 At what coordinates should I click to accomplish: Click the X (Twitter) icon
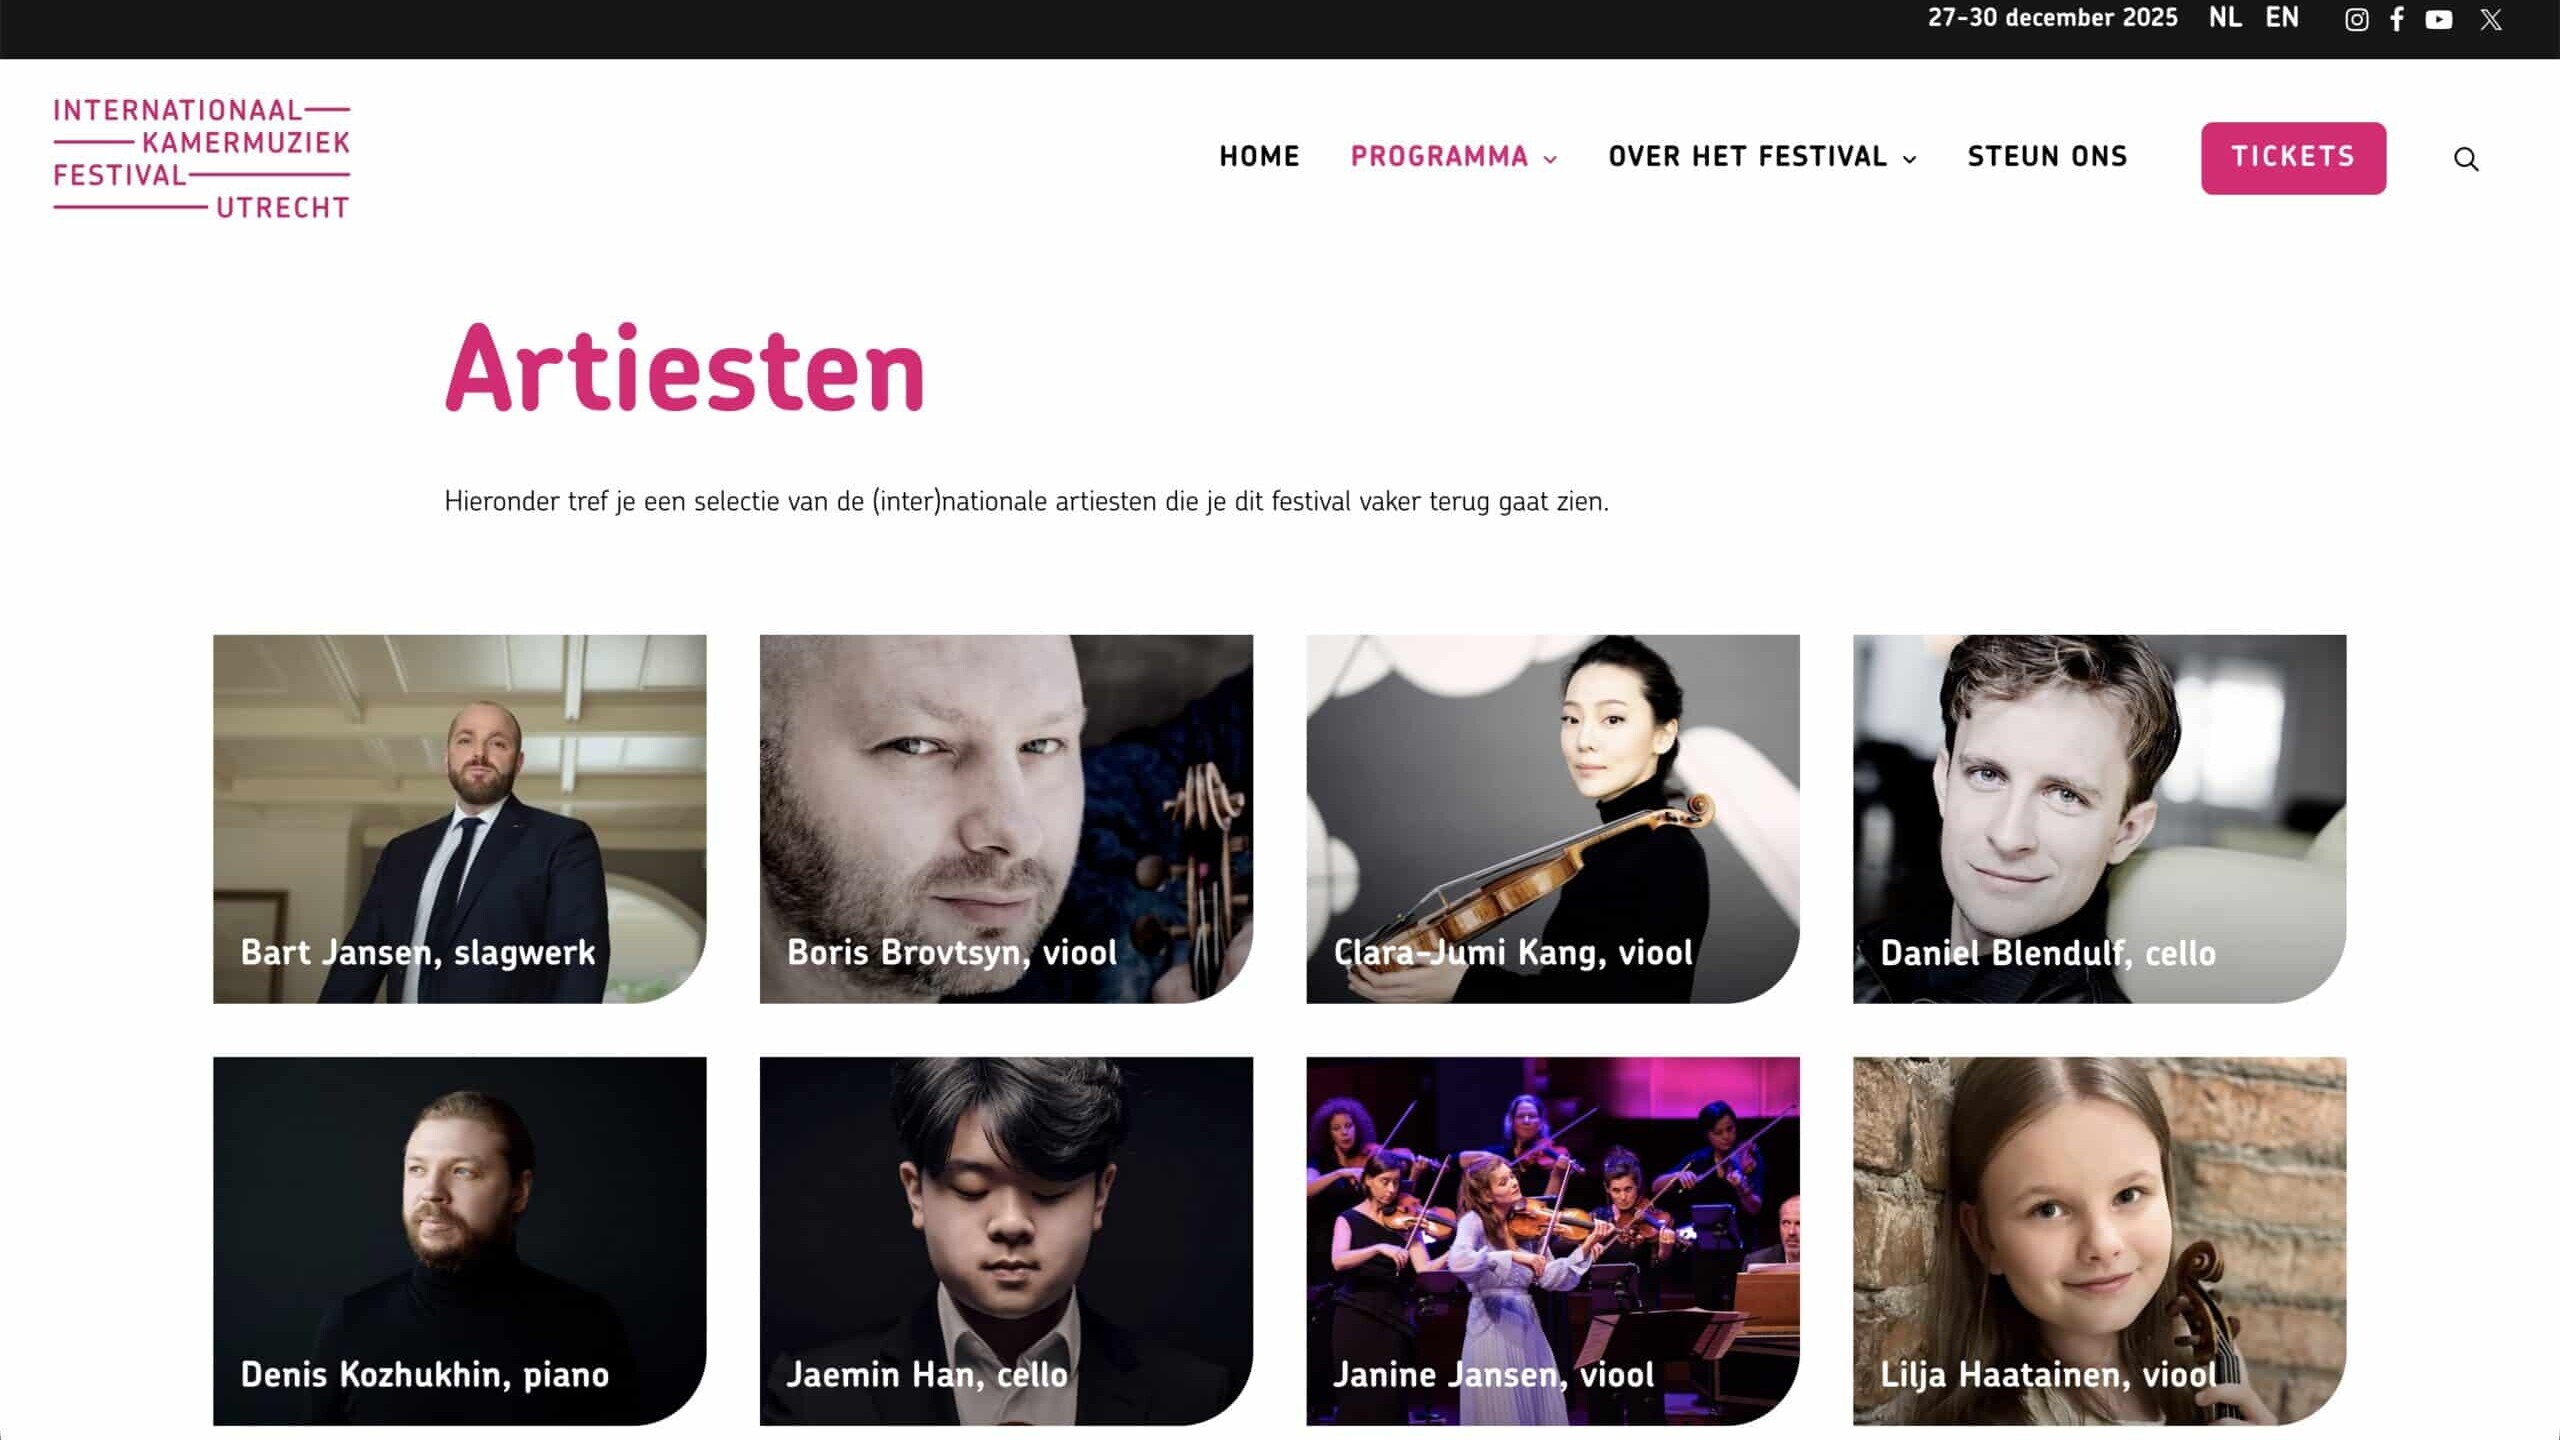[2490, 20]
